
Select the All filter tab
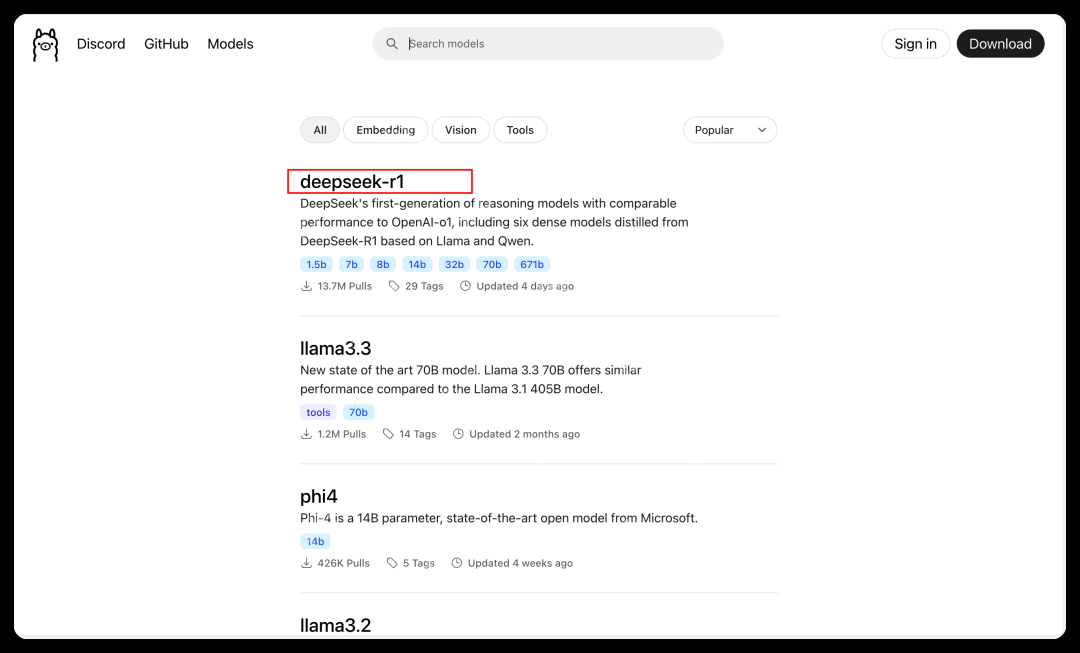(x=320, y=130)
